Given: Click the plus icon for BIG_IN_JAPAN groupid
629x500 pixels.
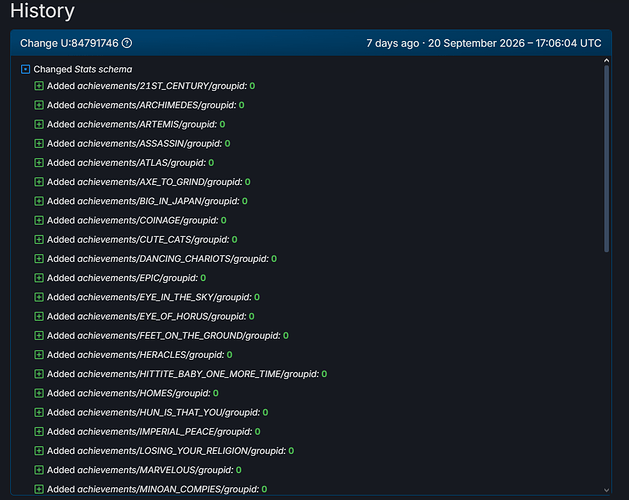Looking at the screenshot, I should click(39, 201).
